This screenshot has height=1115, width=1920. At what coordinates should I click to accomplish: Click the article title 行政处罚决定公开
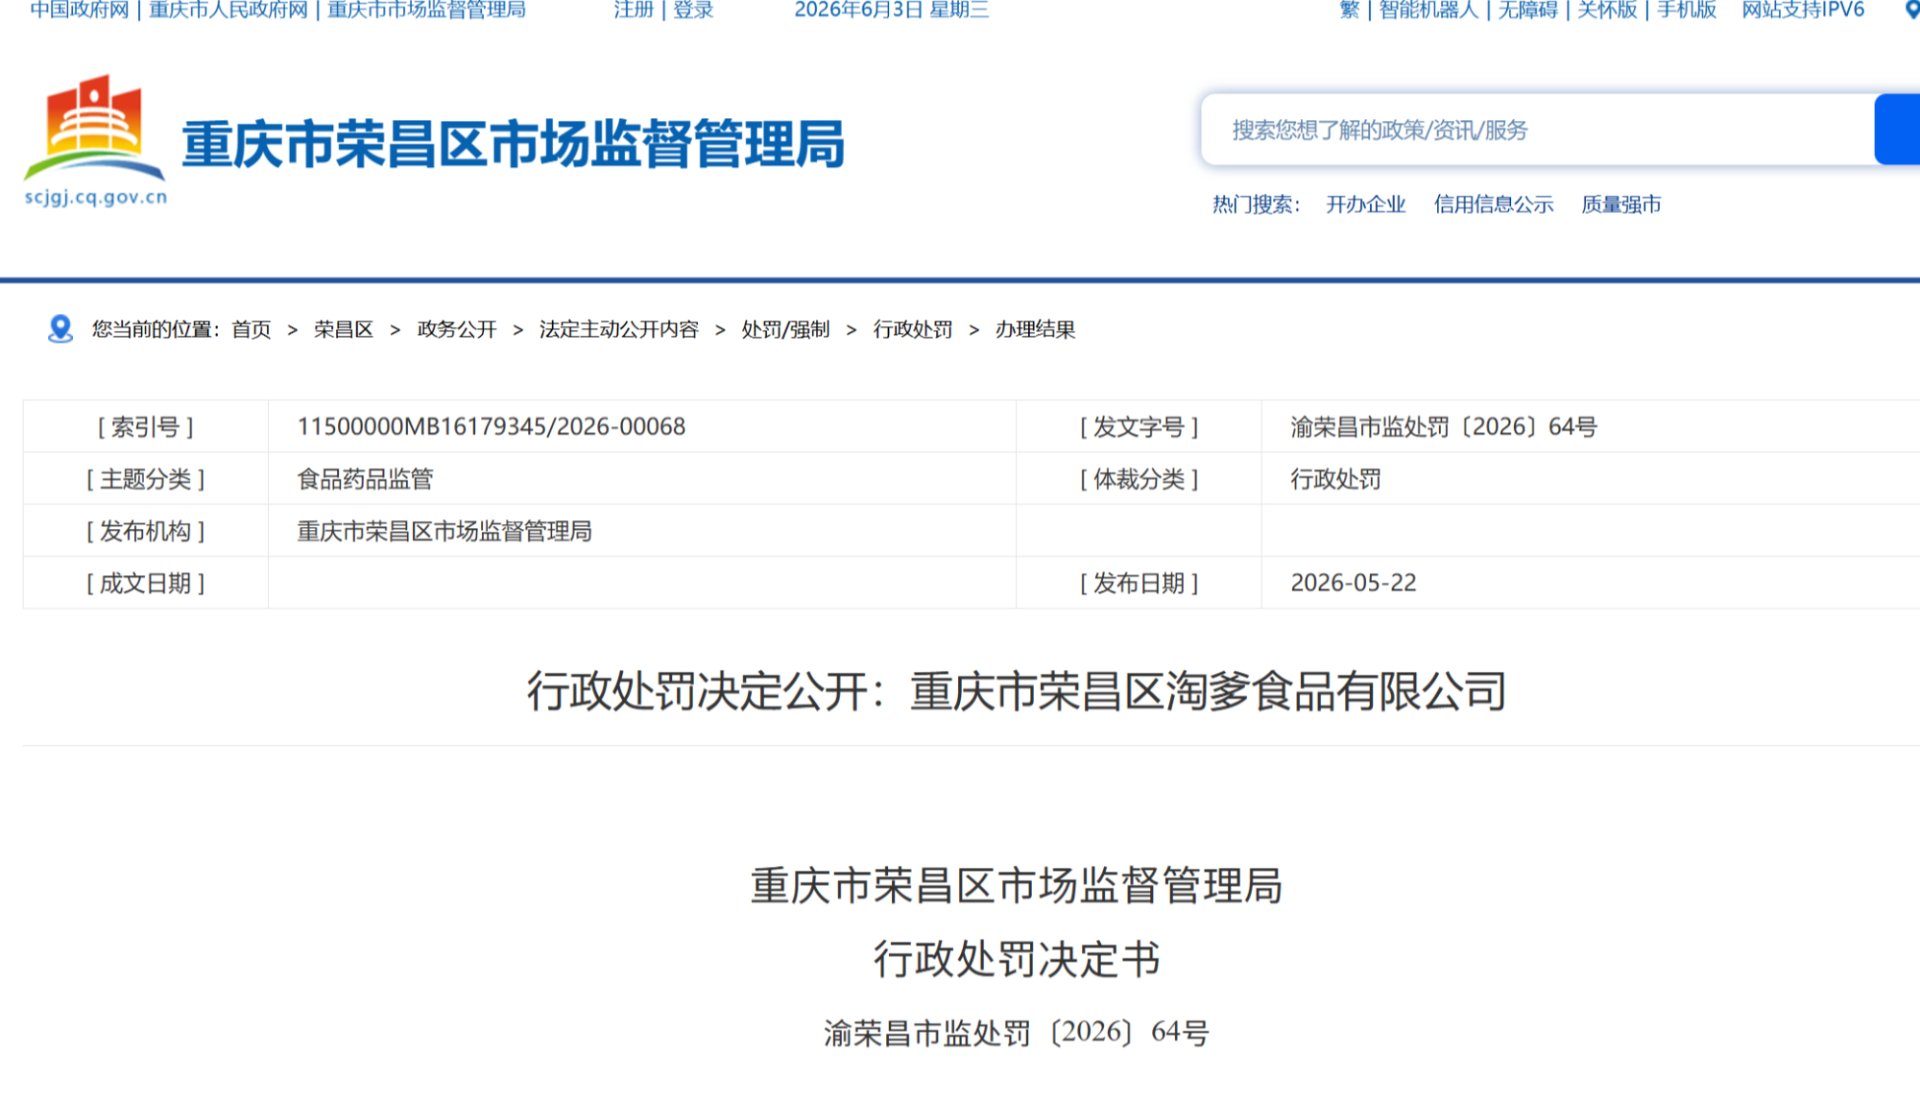1016,691
